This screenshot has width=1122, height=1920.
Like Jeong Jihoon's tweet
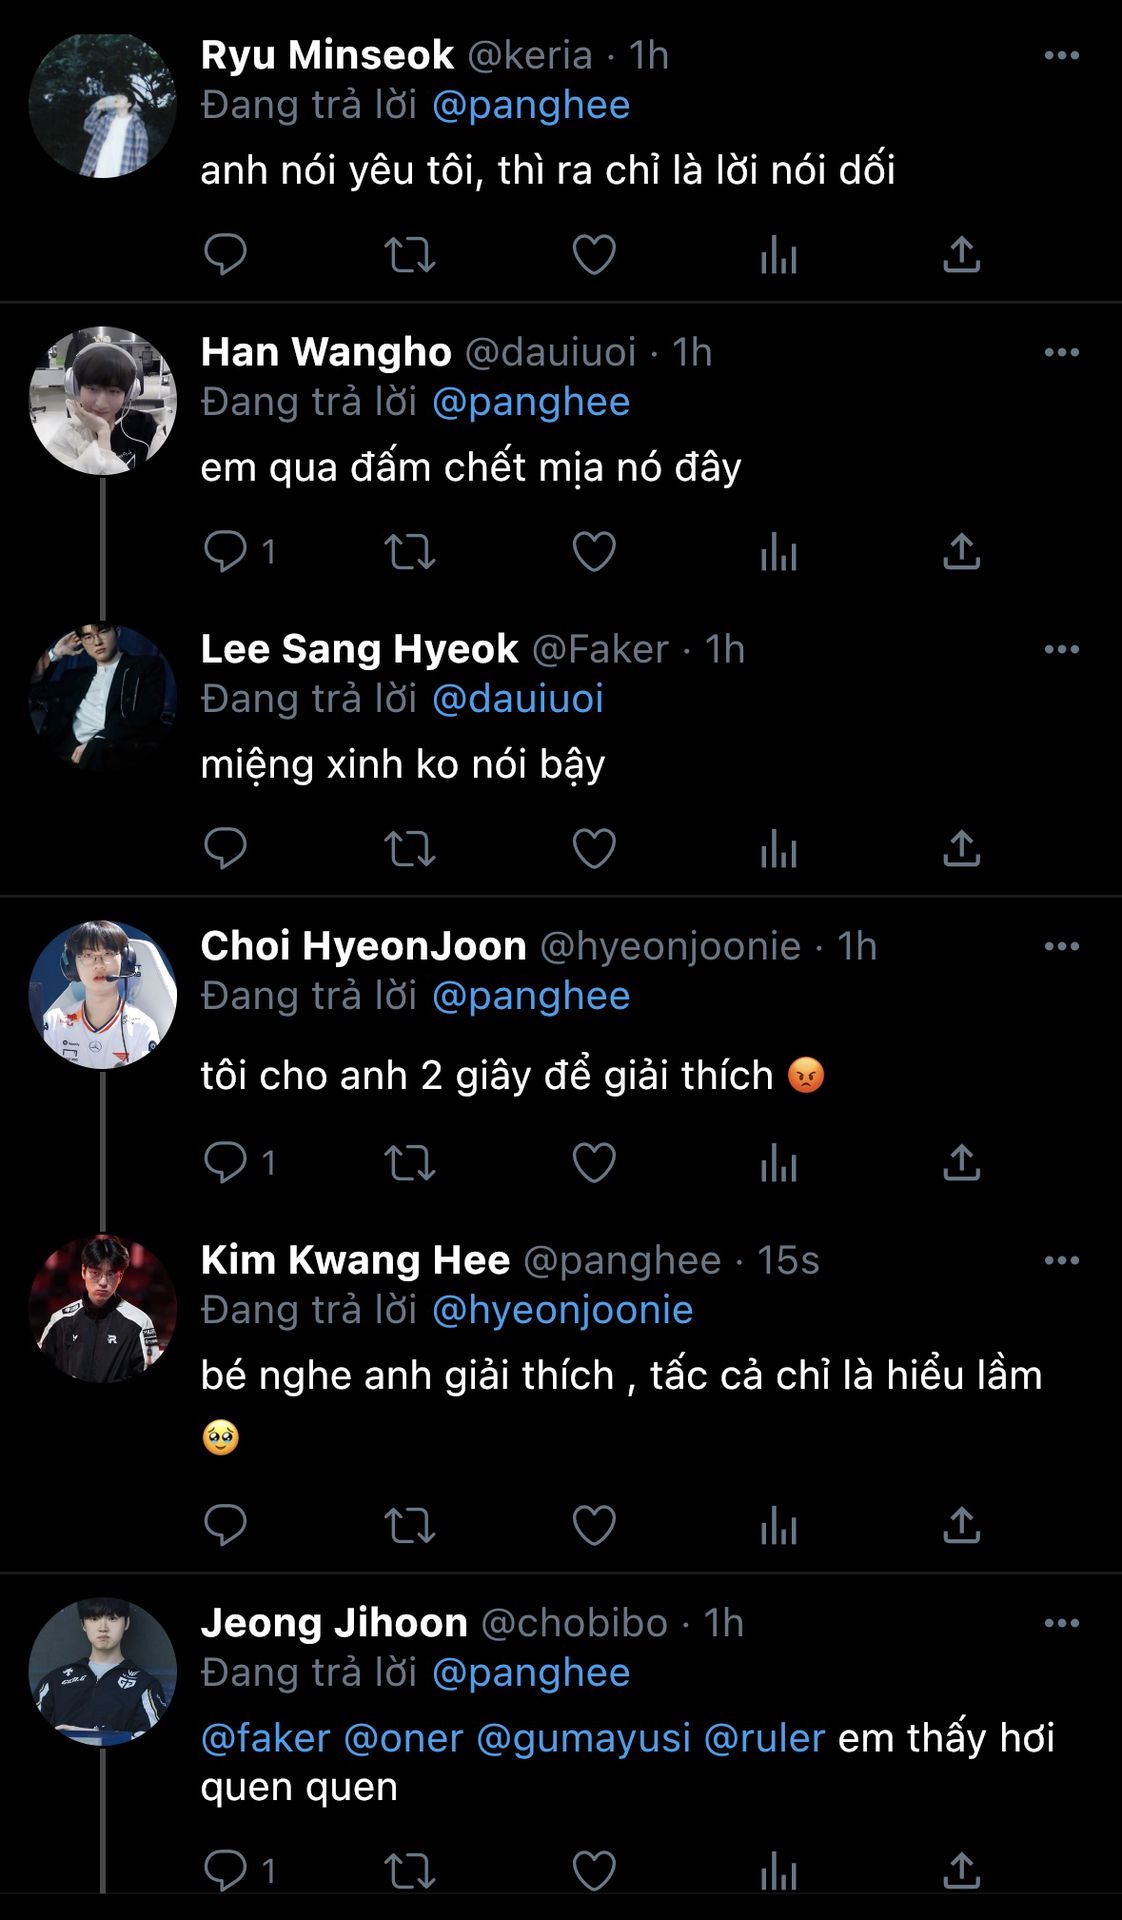point(593,1871)
